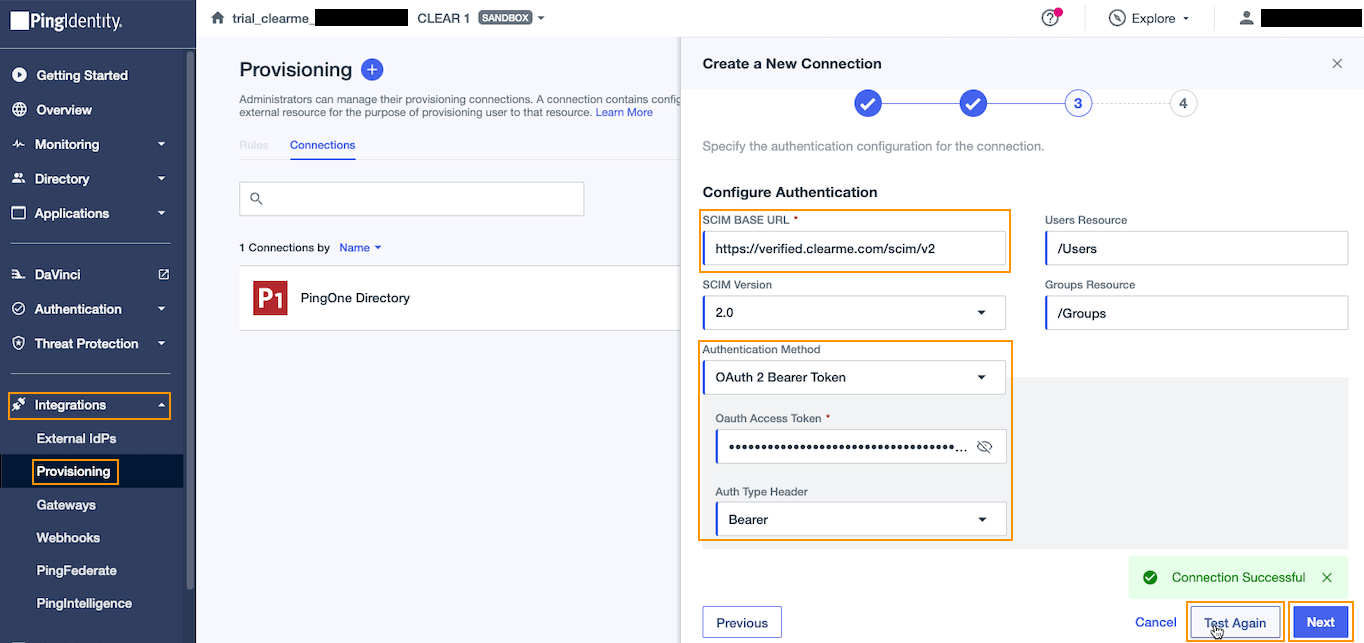Expand the Monitoring section
The width and height of the screenshot is (1364, 643).
pos(161,144)
